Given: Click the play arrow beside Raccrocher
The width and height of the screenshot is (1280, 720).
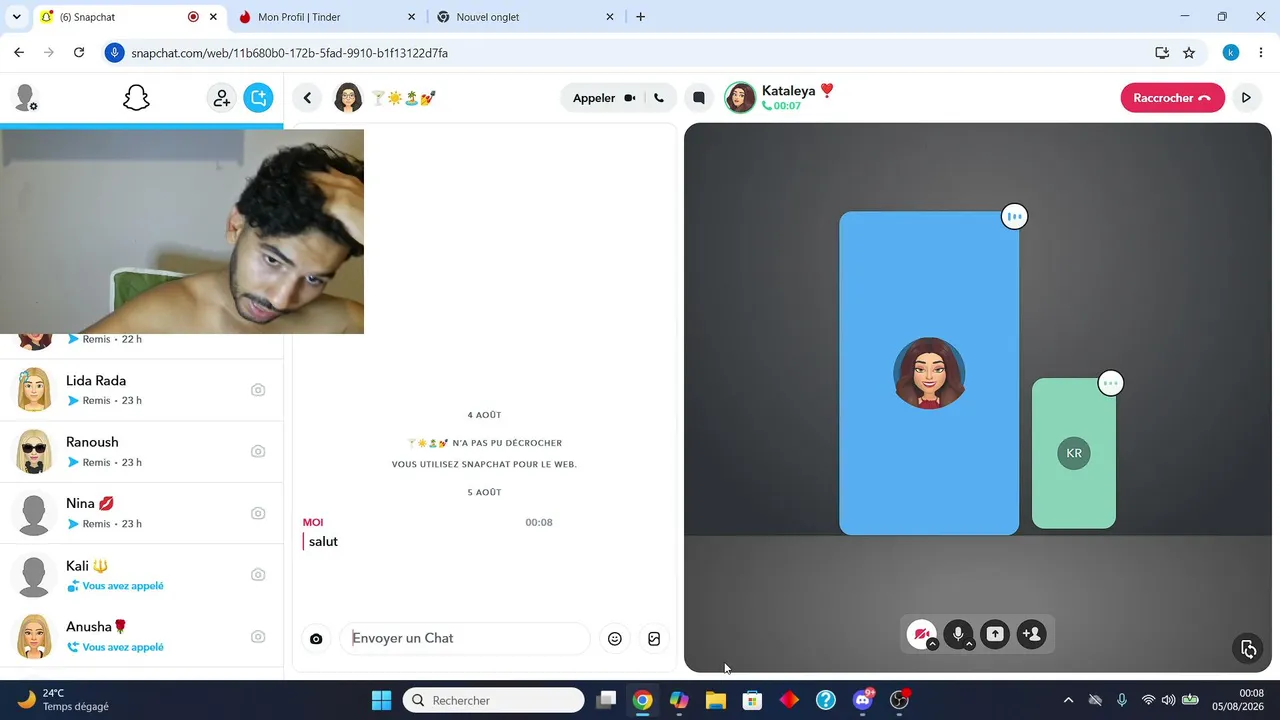Looking at the screenshot, I should click(1246, 98).
